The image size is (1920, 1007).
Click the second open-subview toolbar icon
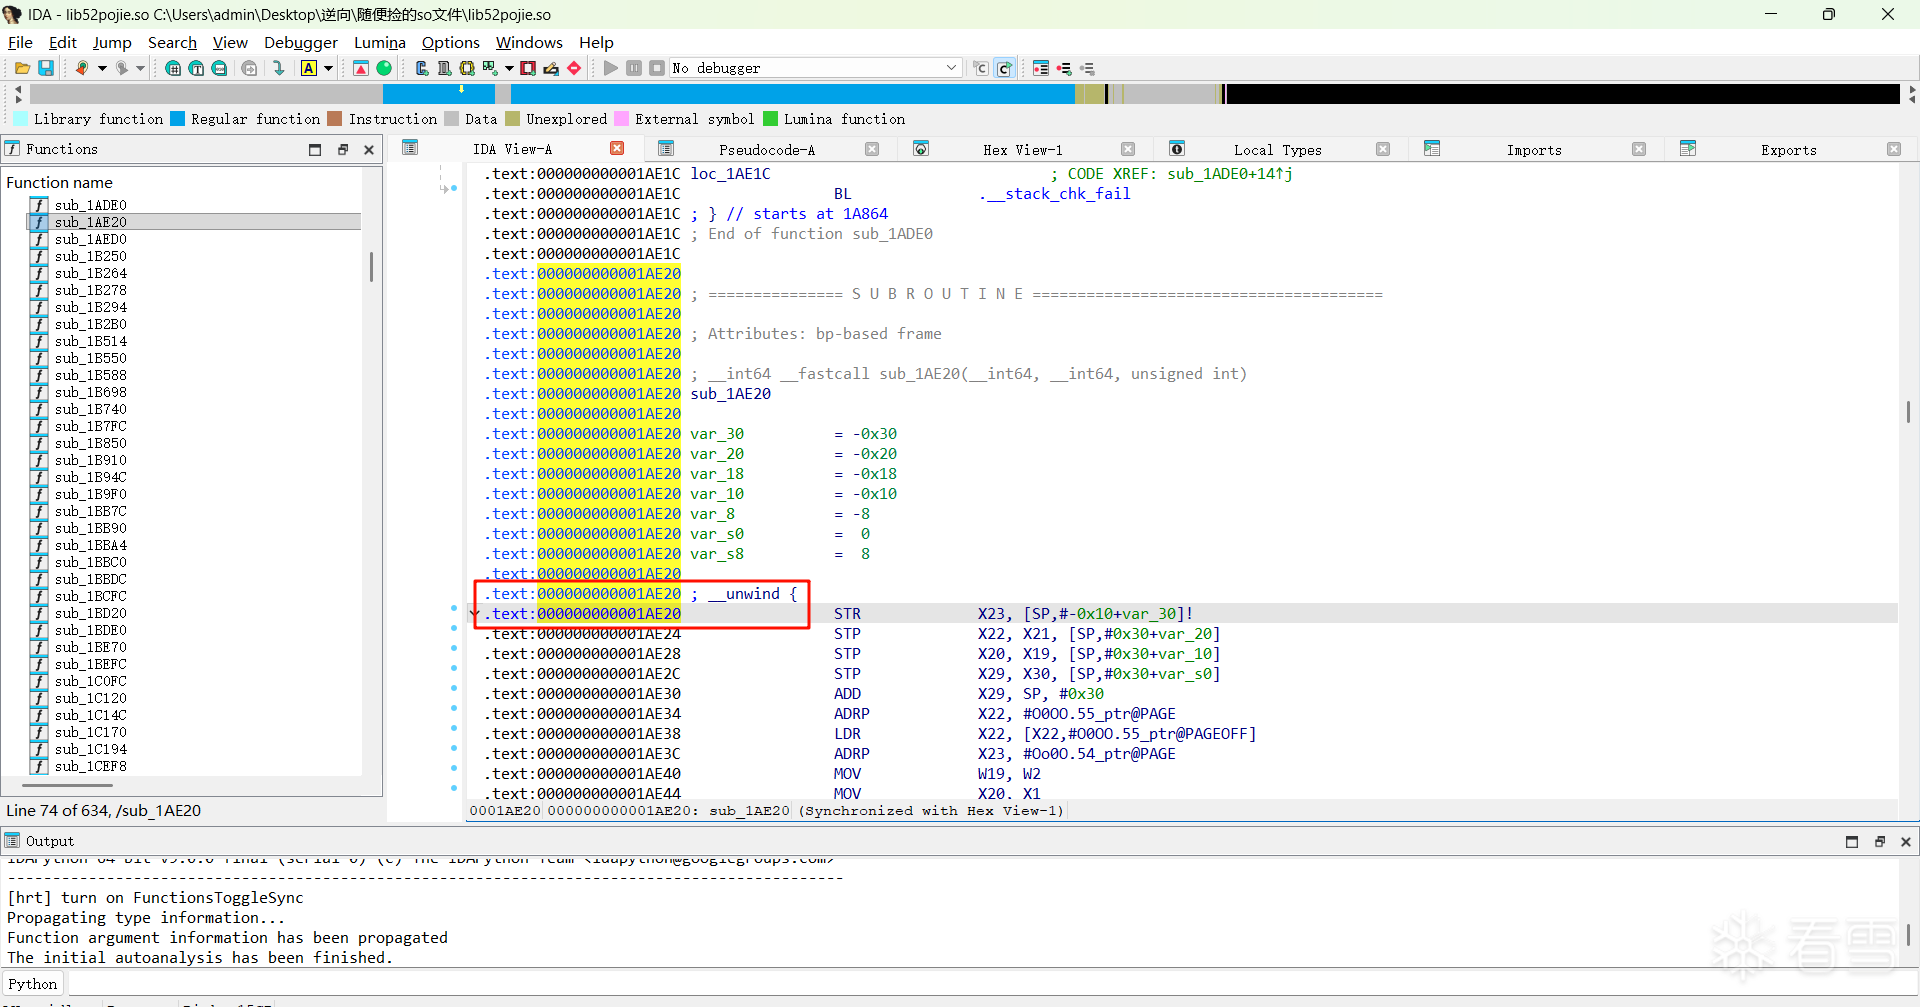pos(444,68)
